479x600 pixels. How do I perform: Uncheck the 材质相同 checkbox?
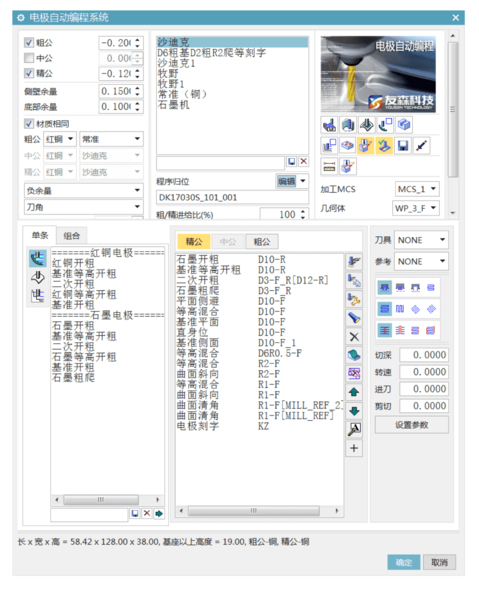(29, 123)
